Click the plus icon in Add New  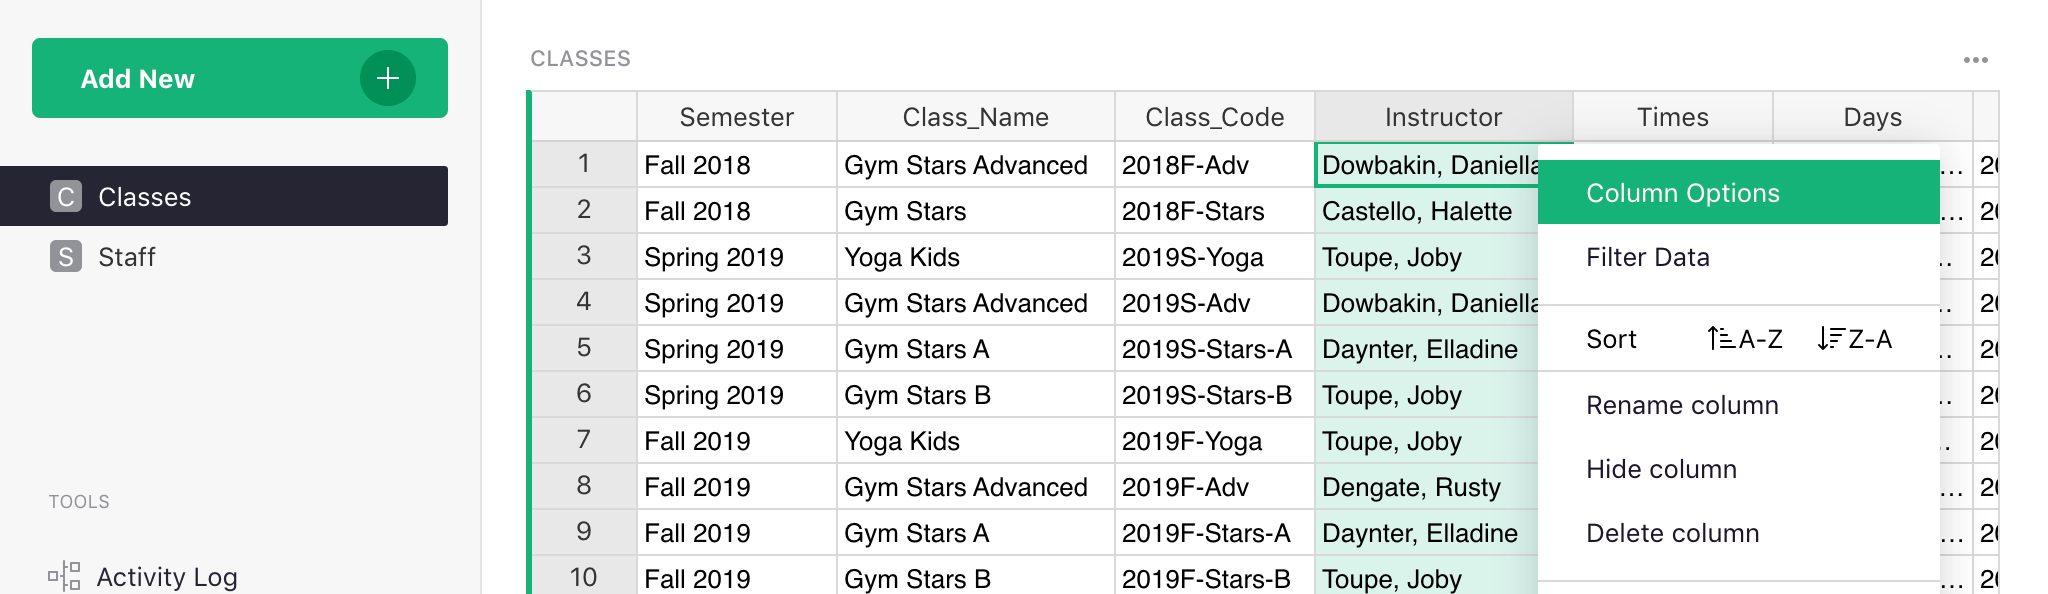coord(388,78)
